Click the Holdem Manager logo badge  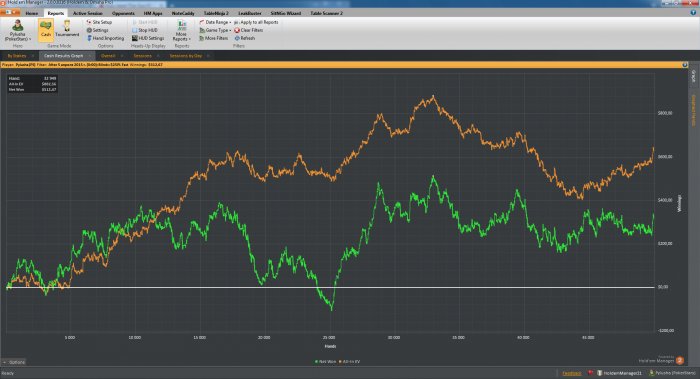point(679,360)
